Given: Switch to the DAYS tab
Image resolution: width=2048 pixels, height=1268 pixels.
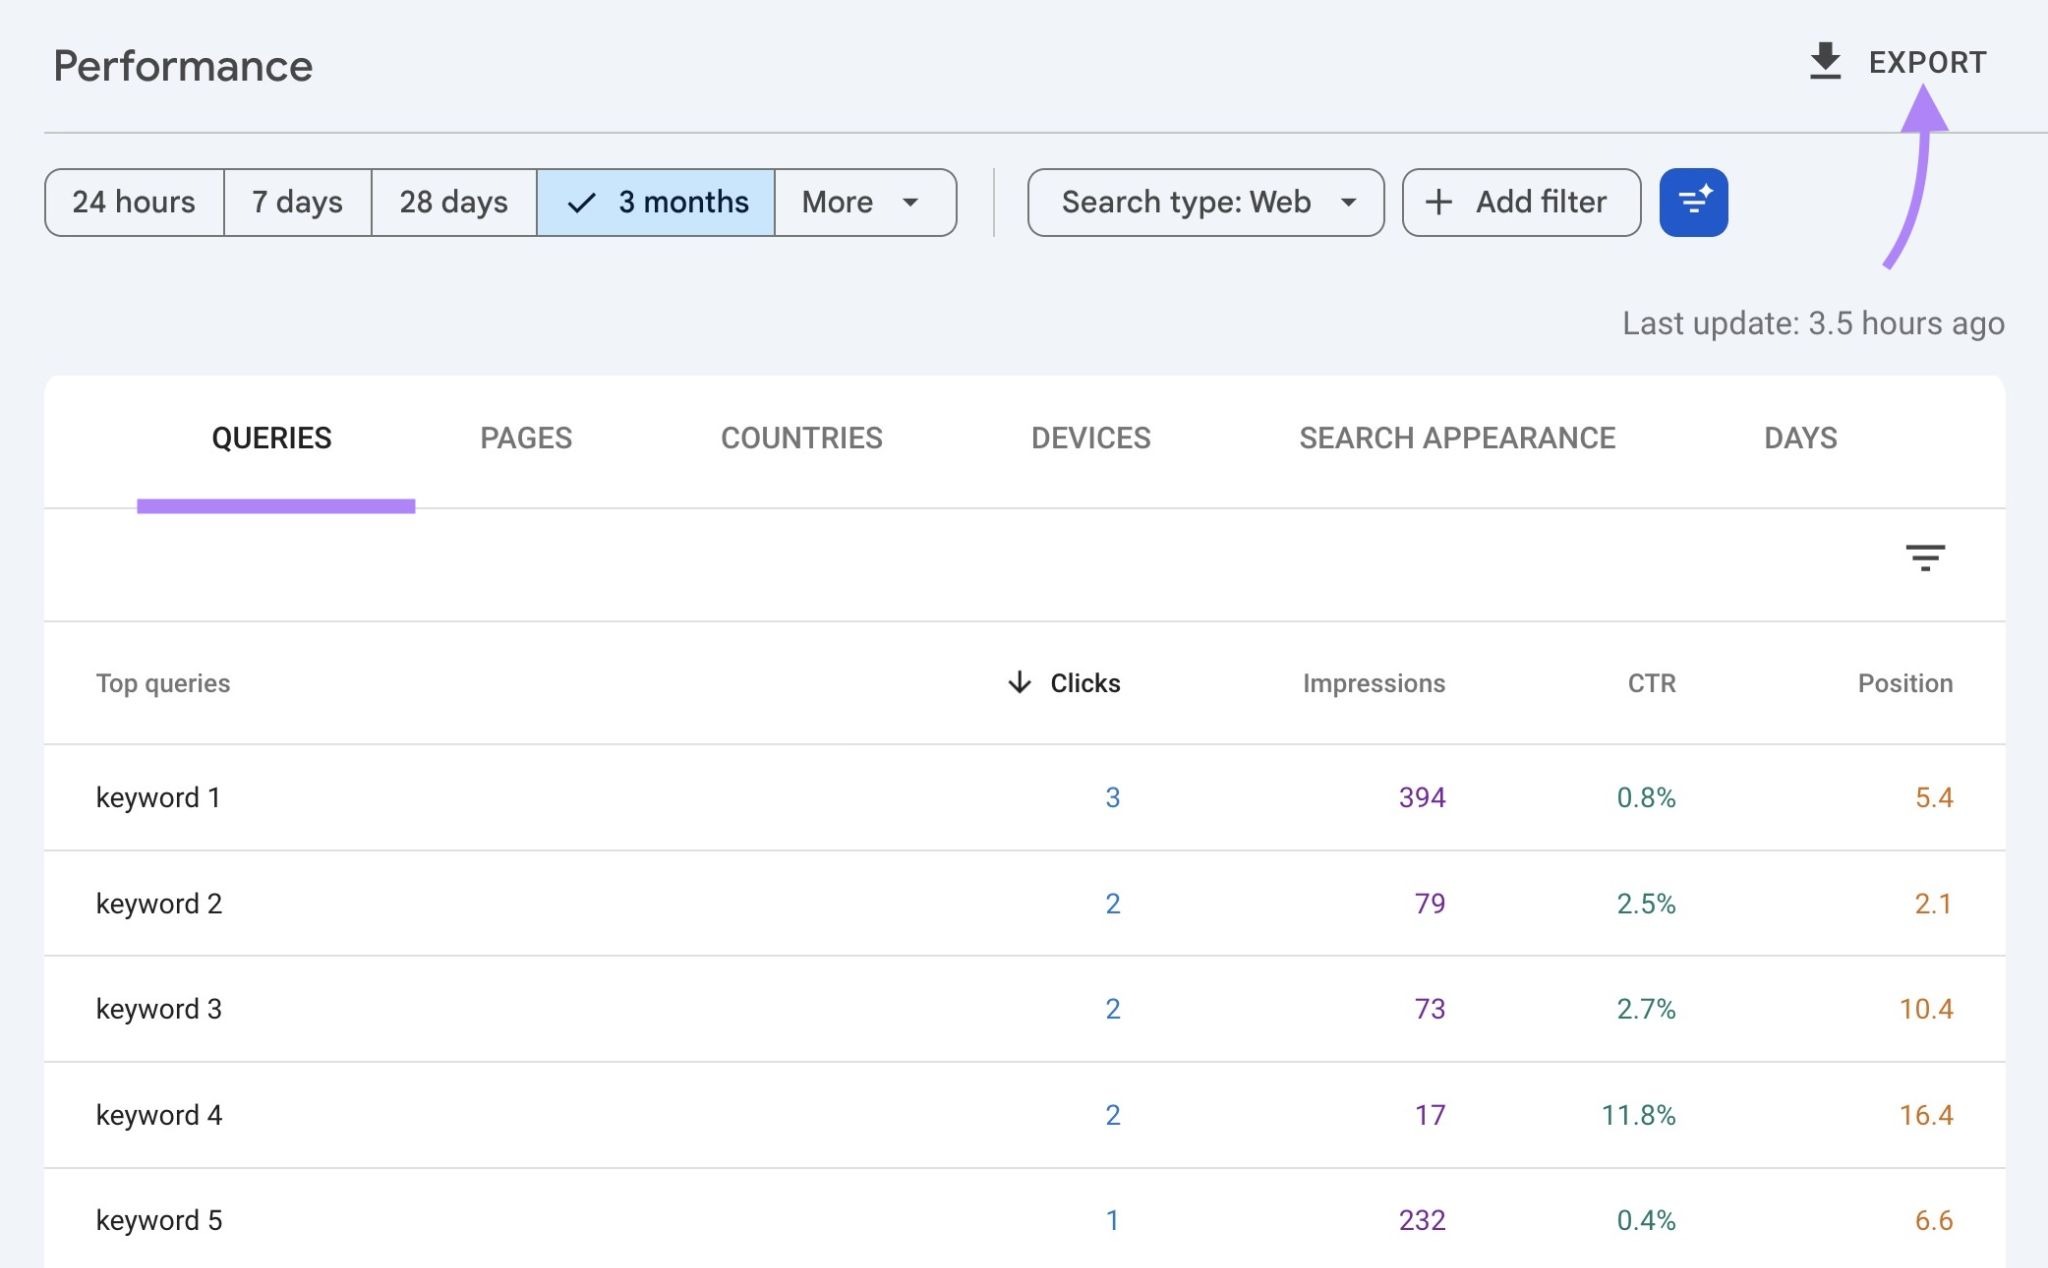Looking at the screenshot, I should pyautogui.click(x=1800, y=438).
